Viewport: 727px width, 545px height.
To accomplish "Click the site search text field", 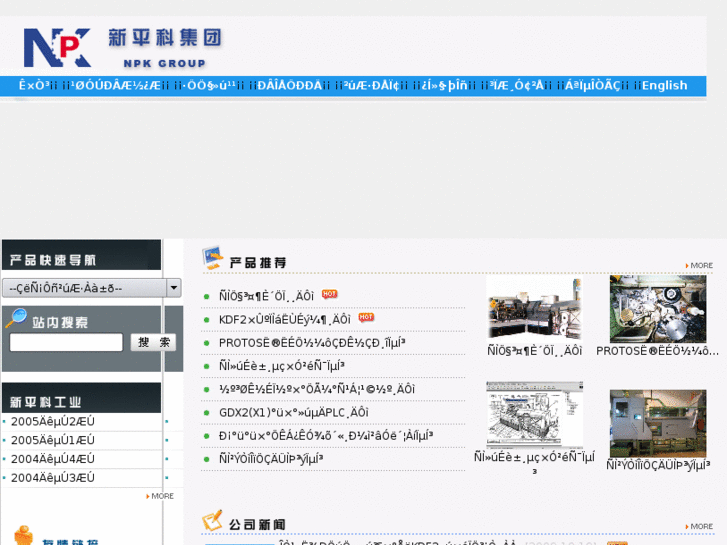I will click(x=66, y=342).
